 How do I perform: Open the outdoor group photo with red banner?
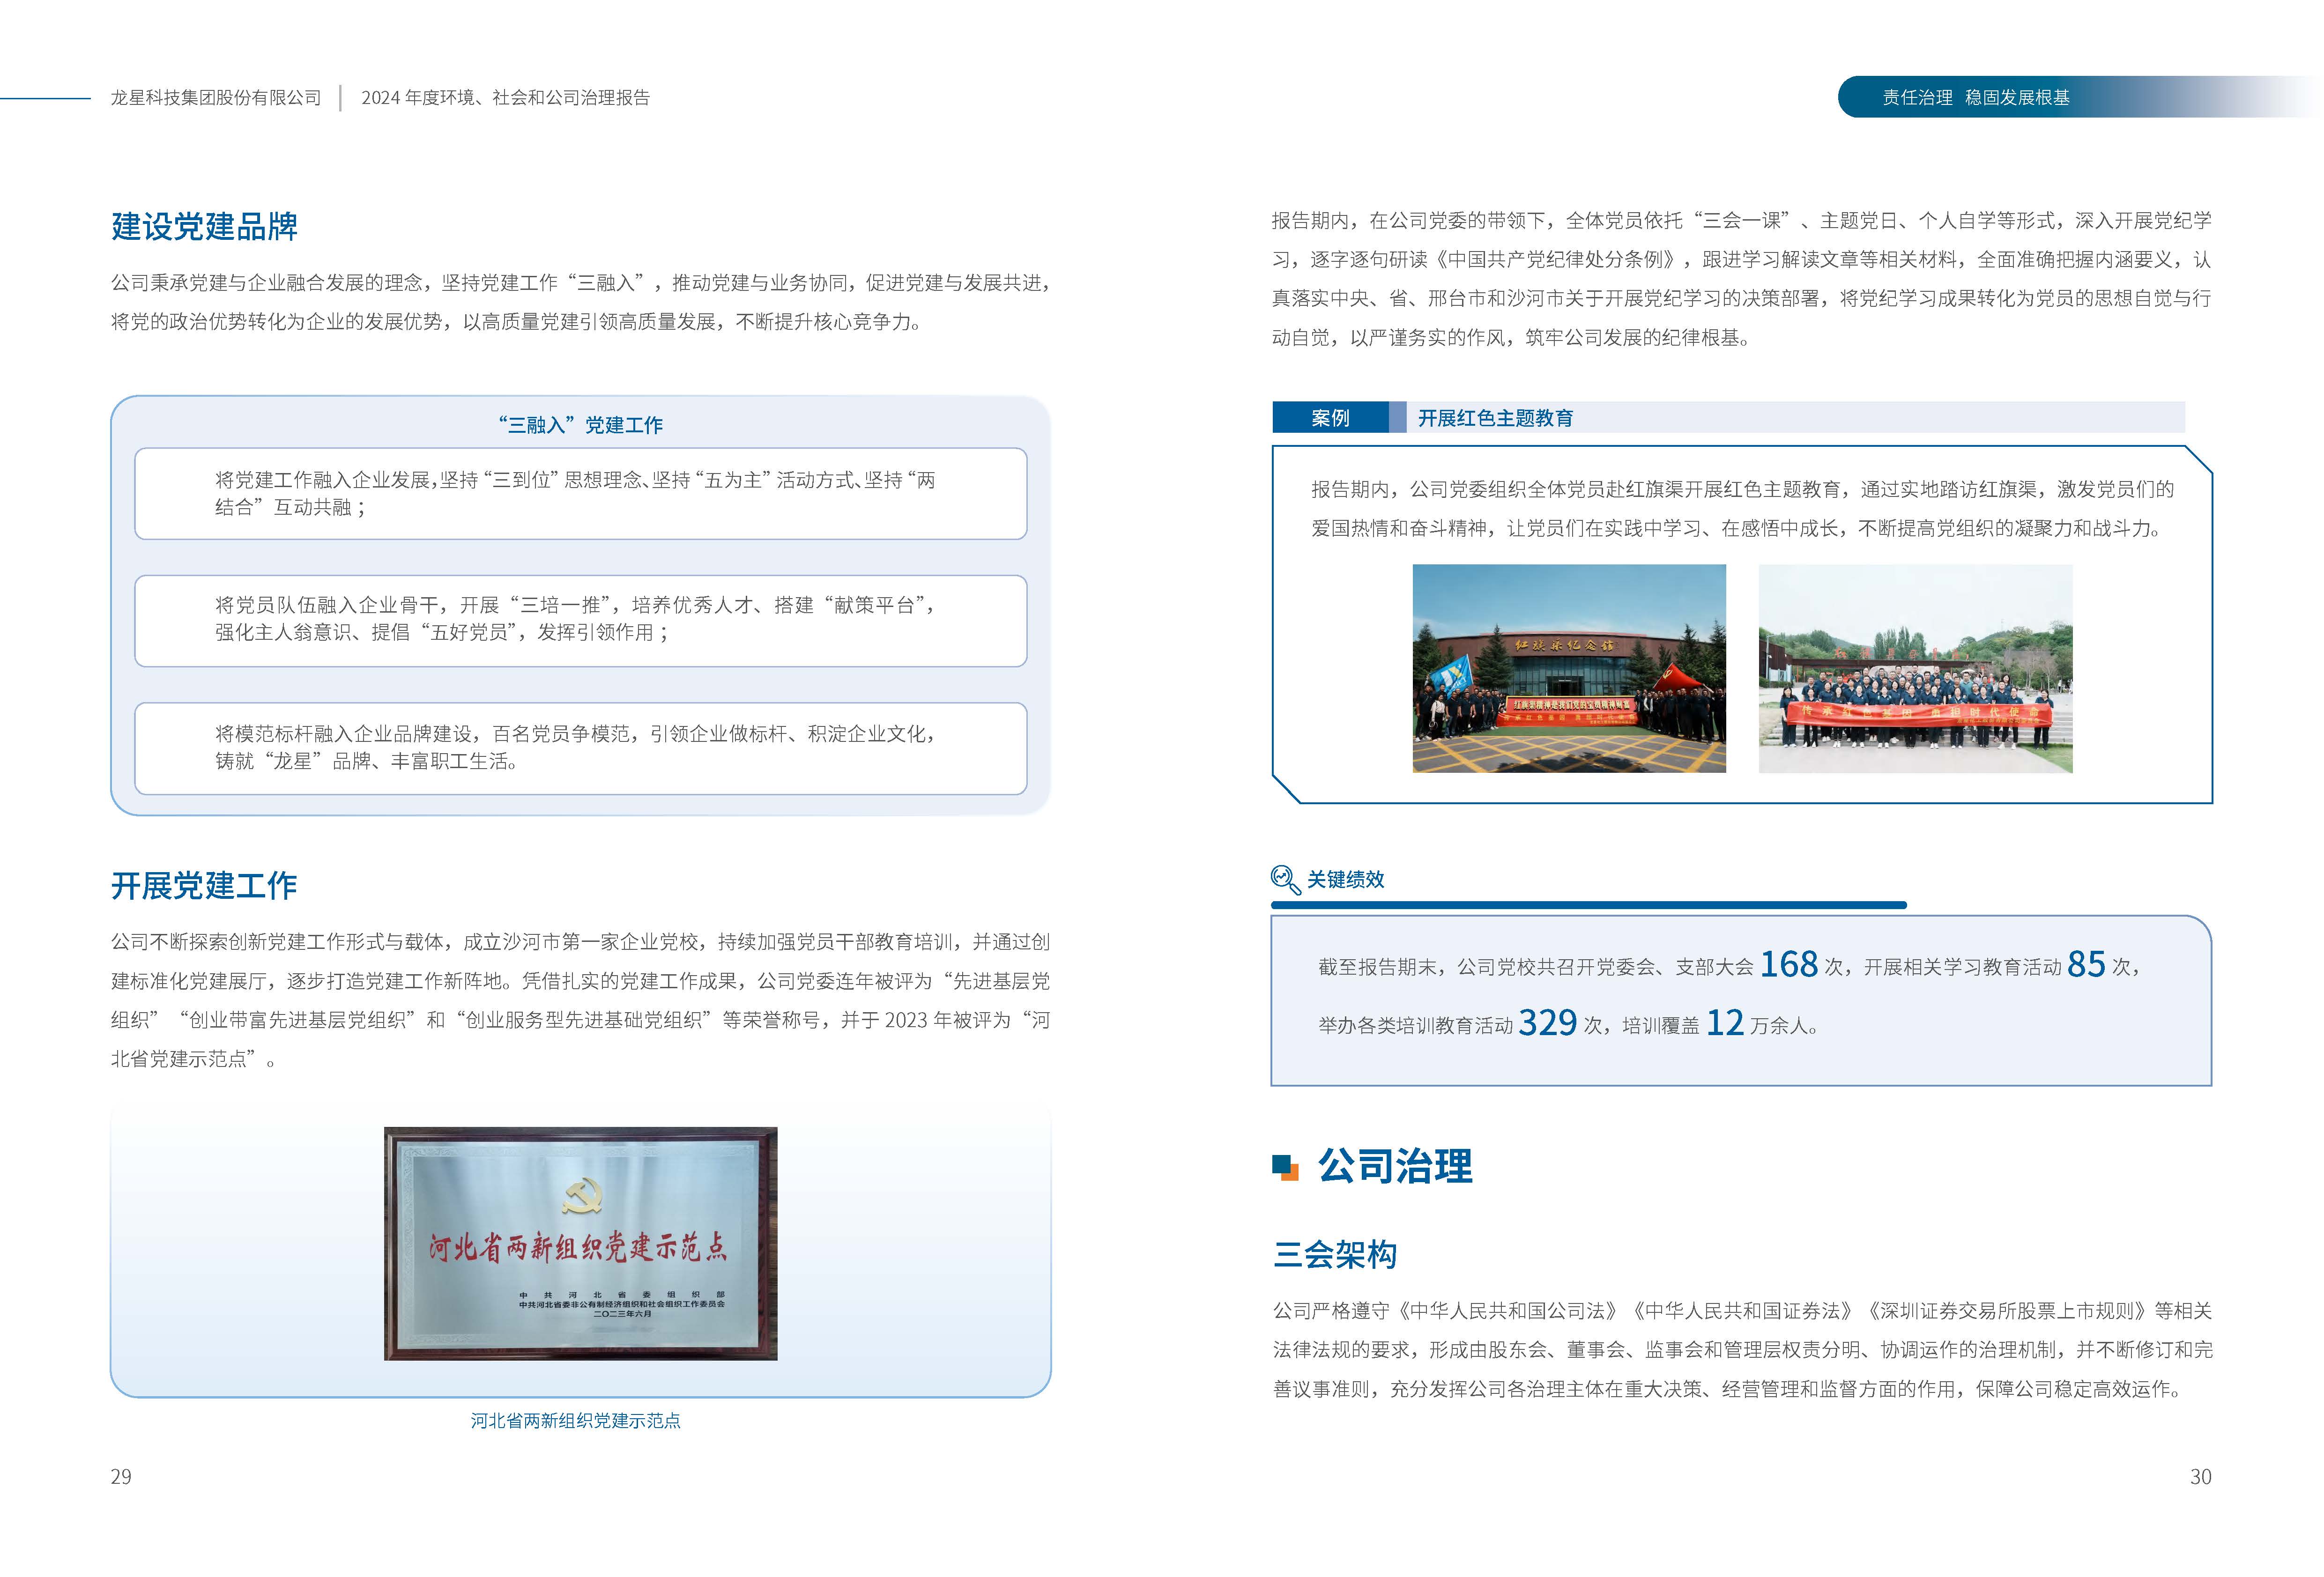click(x=1915, y=669)
